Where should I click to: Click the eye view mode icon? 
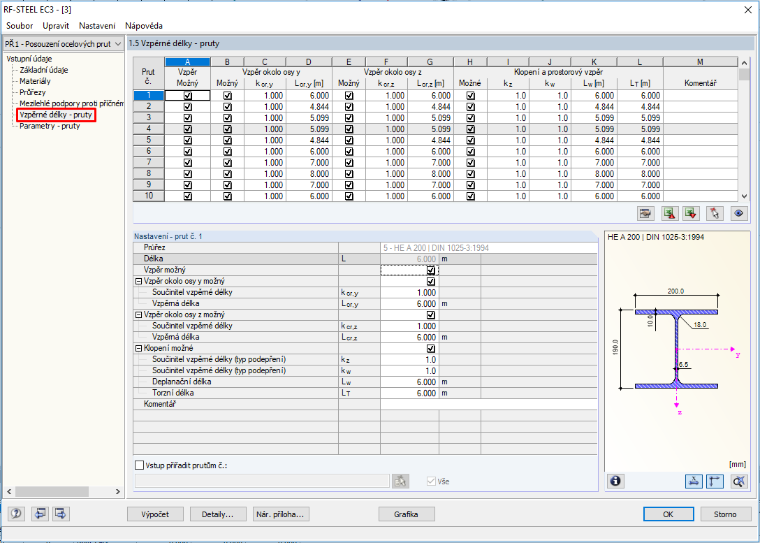click(x=739, y=213)
